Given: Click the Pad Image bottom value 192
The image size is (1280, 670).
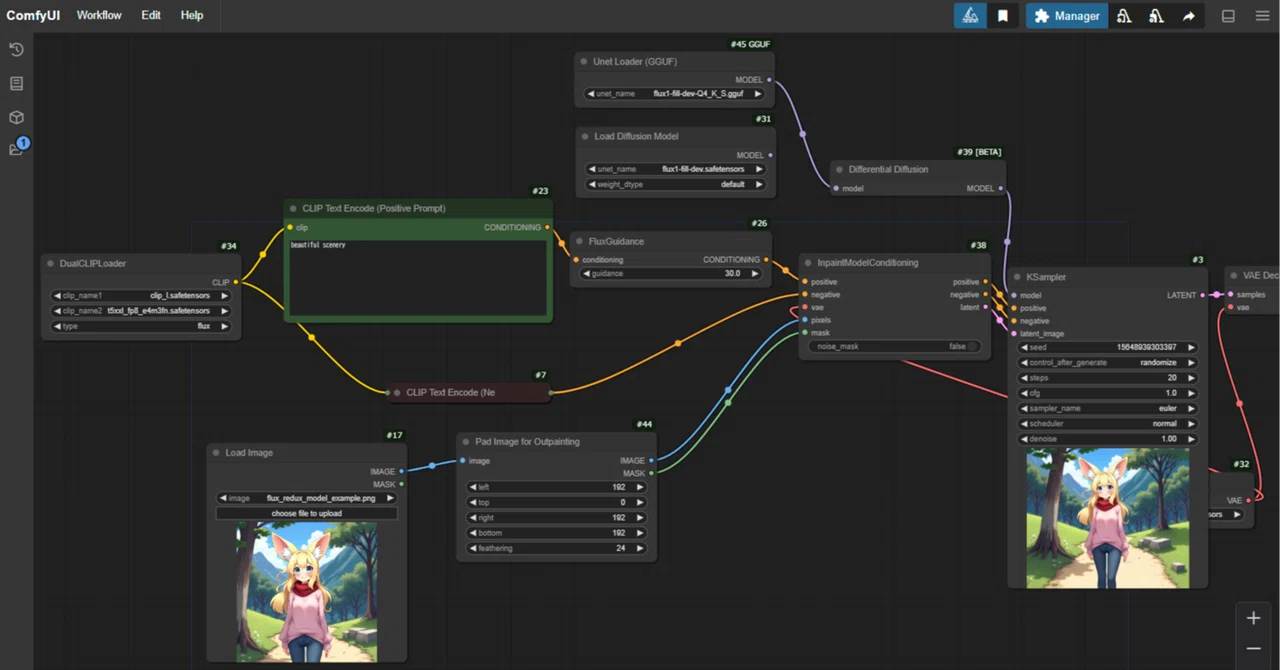Looking at the screenshot, I should click(618, 533).
